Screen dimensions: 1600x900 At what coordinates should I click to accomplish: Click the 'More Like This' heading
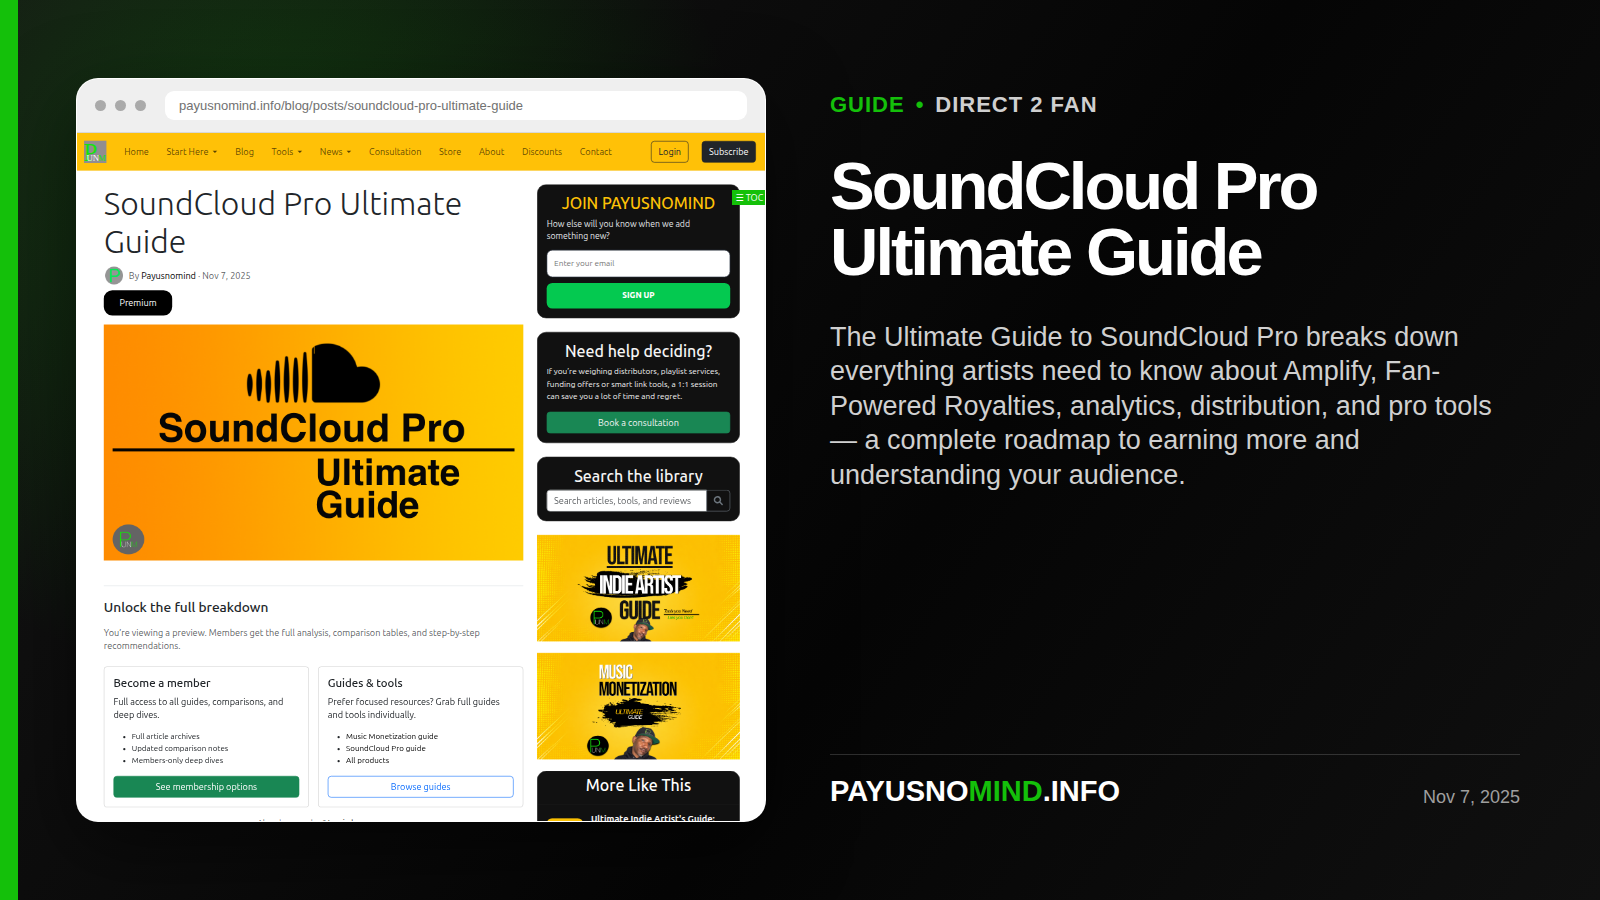click(x=638, y=786)
